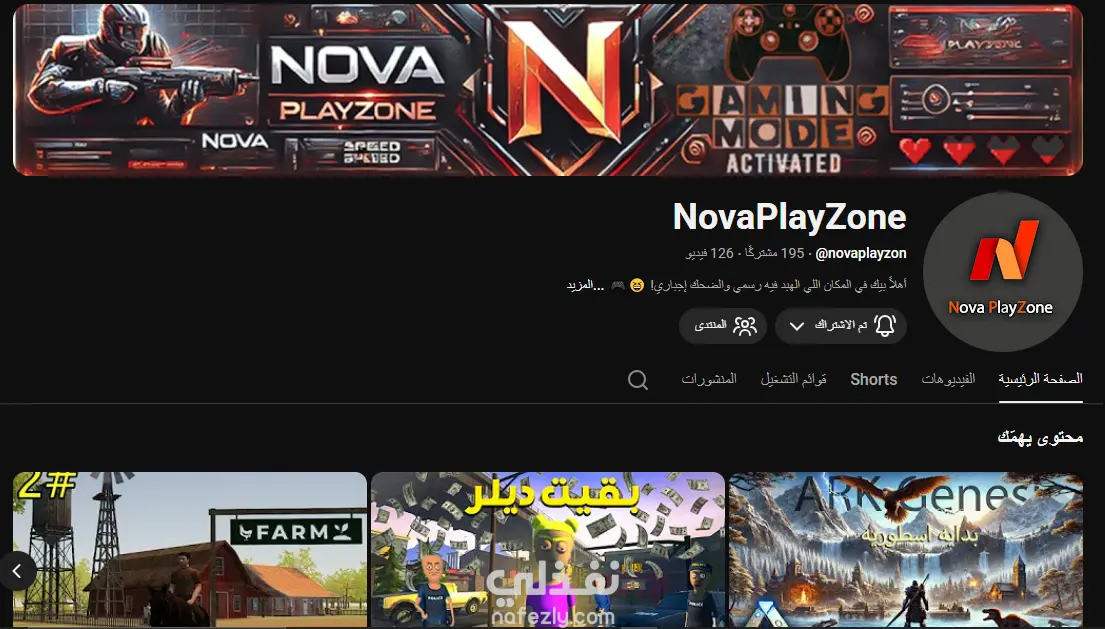Image resolution: width=1105 pixels, height=629 pixels.
Task: Click the notification bell icon
Action: (x=884, y=325)
